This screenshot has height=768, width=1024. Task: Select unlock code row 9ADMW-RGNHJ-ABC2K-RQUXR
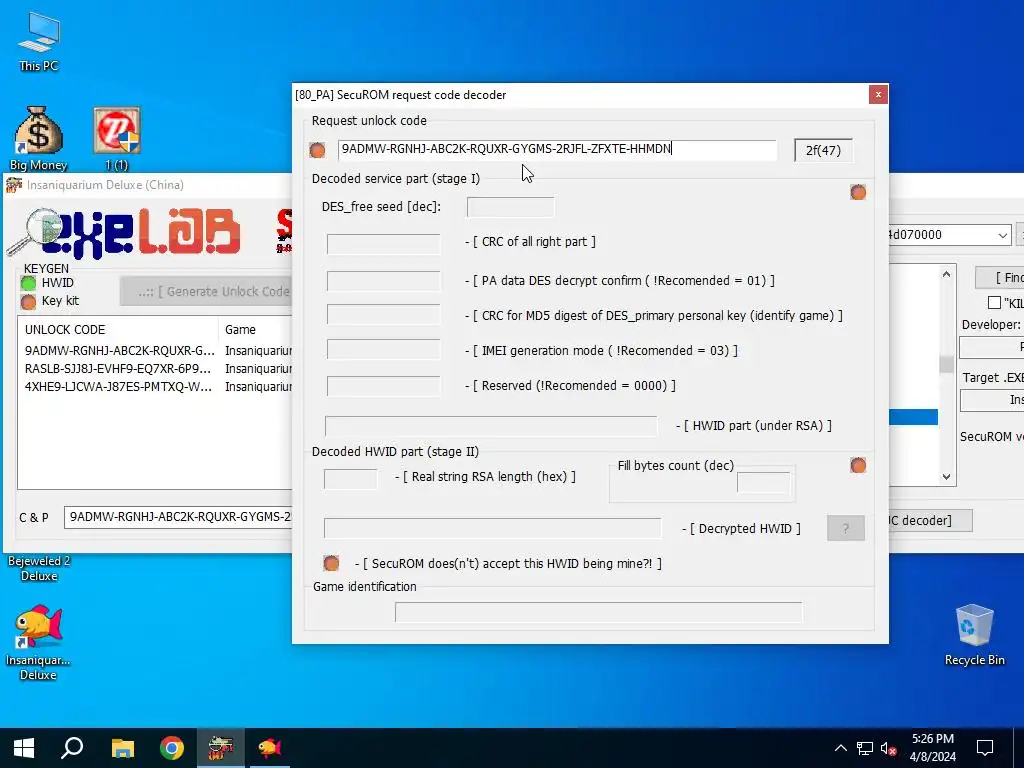click(155, 351)
